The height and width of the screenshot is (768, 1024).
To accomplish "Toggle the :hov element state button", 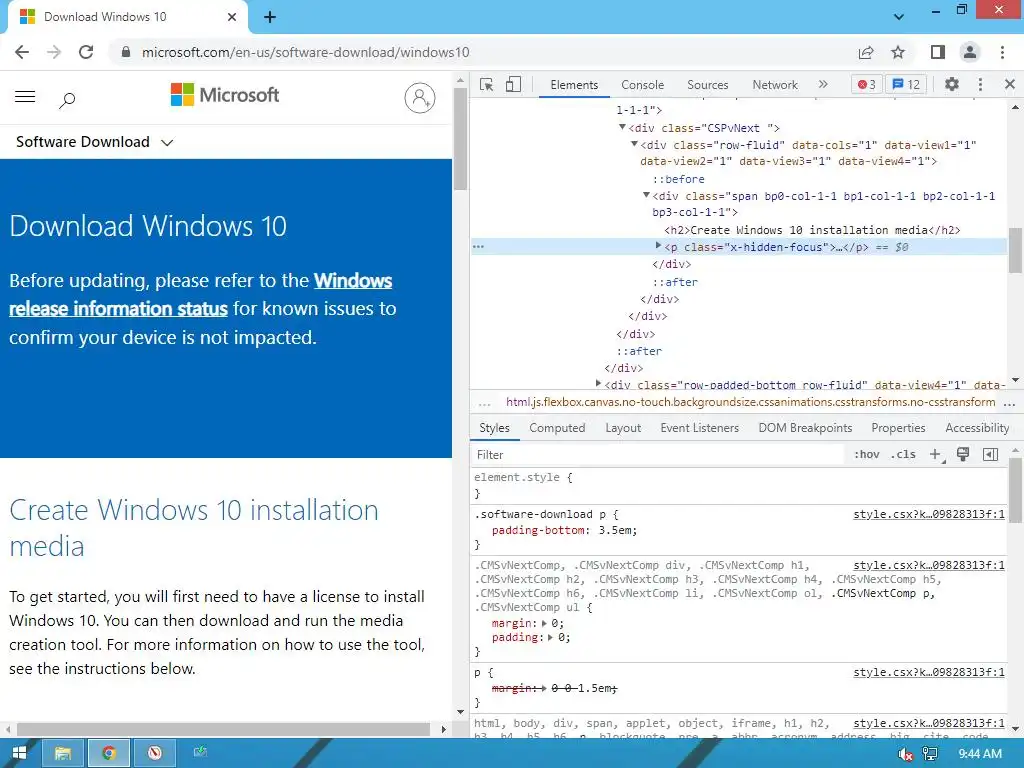I will click(866, 455).
